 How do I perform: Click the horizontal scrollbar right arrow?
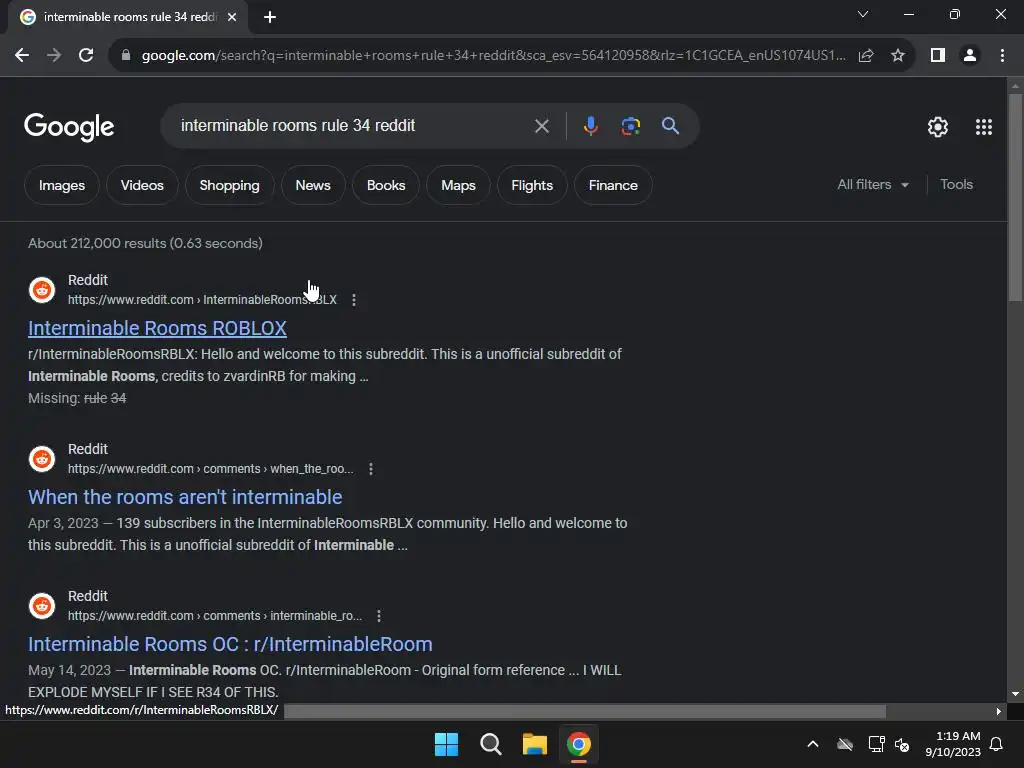(x=999, y=711)
